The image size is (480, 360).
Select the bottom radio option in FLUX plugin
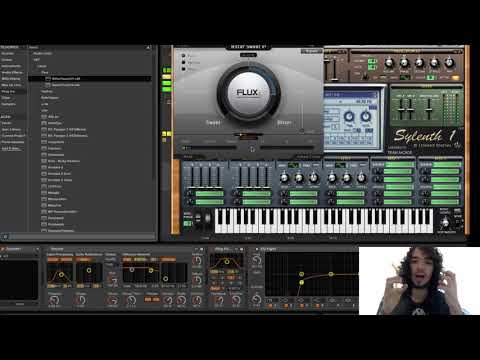(183, 69)
